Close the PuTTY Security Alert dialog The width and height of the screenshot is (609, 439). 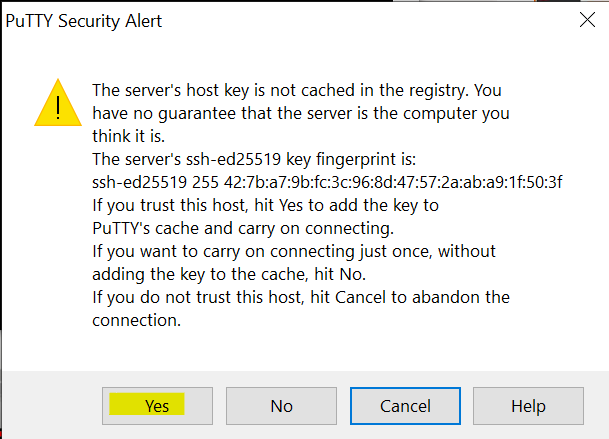(587, 20)
